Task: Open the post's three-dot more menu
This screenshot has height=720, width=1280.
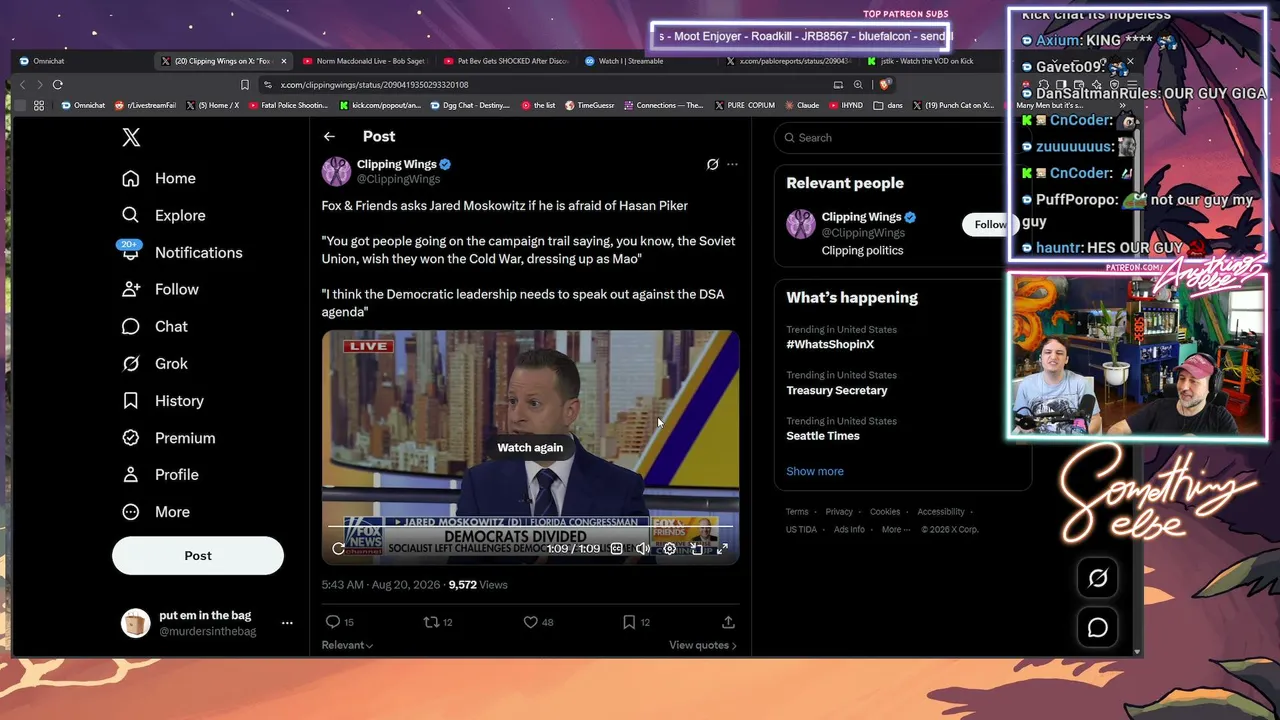Action: (732, 164)
